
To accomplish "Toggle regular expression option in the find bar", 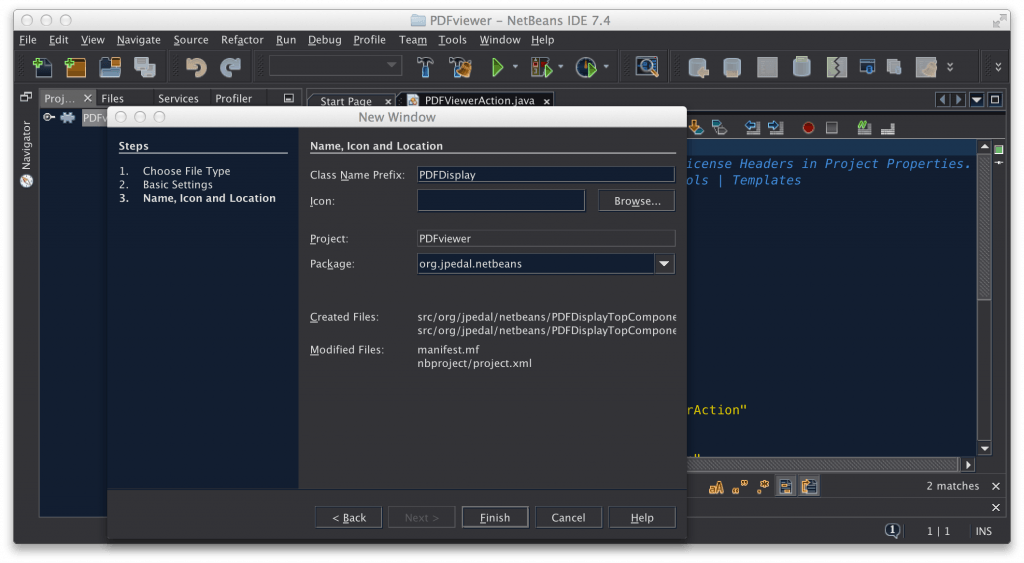I will tap(763, 487).
